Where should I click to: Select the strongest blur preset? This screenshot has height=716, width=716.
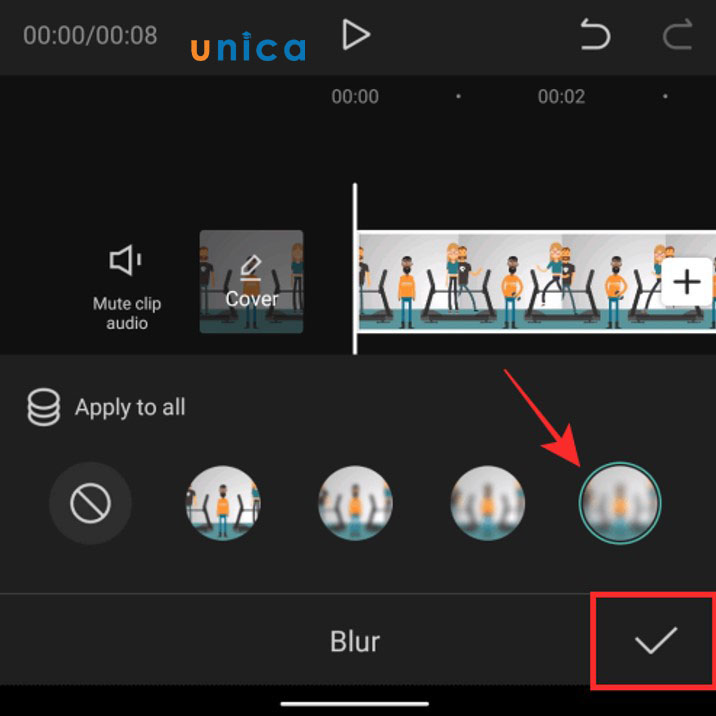620,503
